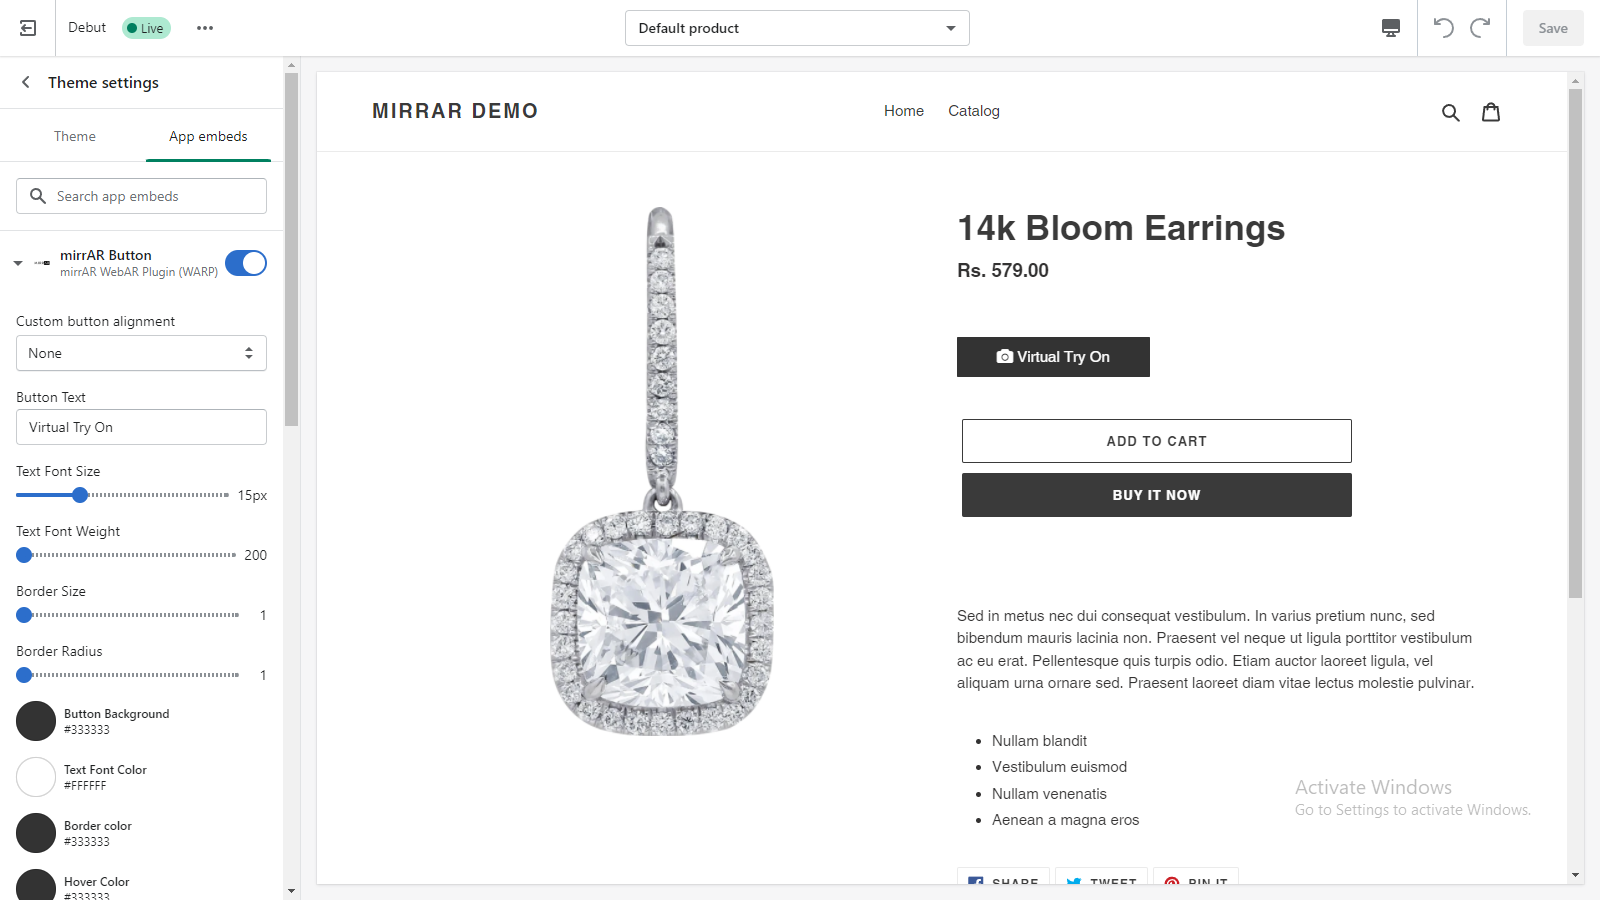Click the BUY IT NOW button
This screenshot has height=900, width=1600.
1156,495
